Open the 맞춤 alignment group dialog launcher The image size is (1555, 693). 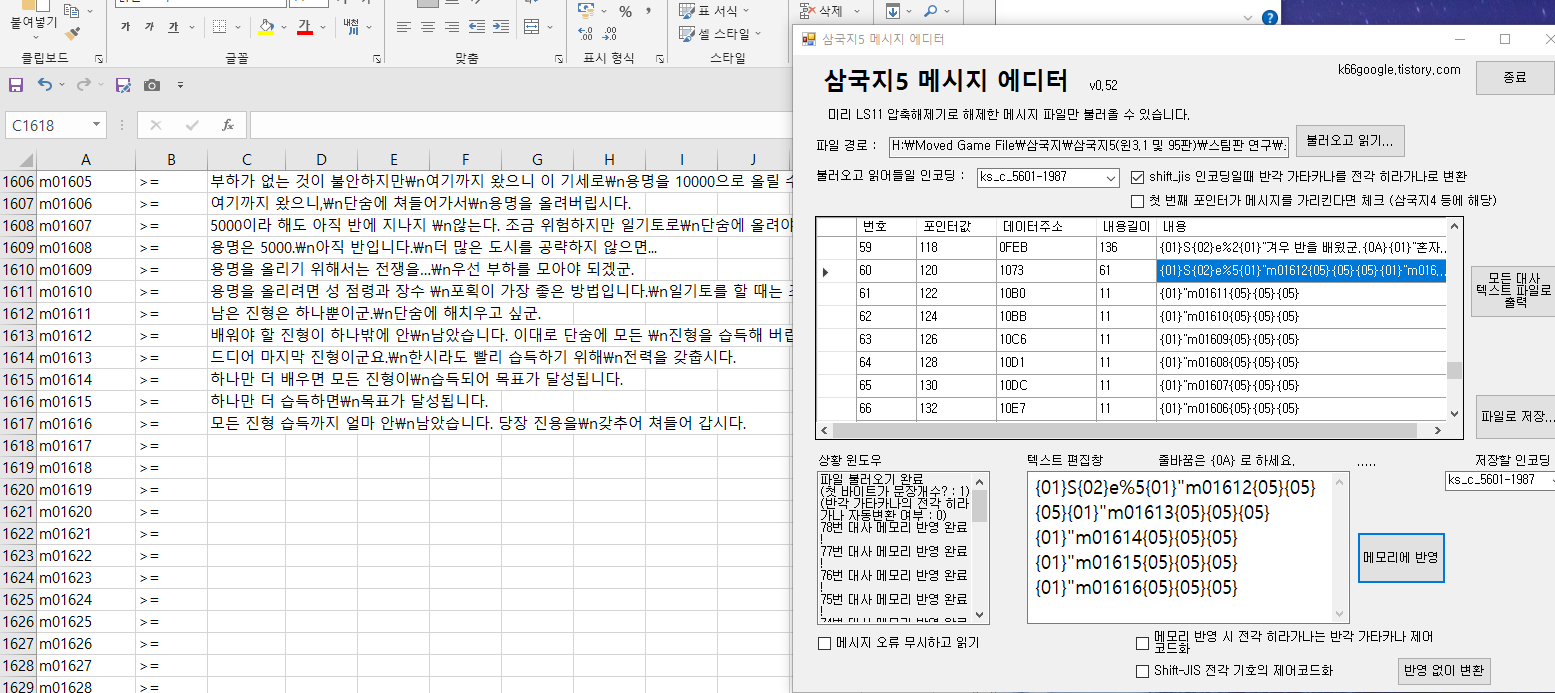coord(558,59)
